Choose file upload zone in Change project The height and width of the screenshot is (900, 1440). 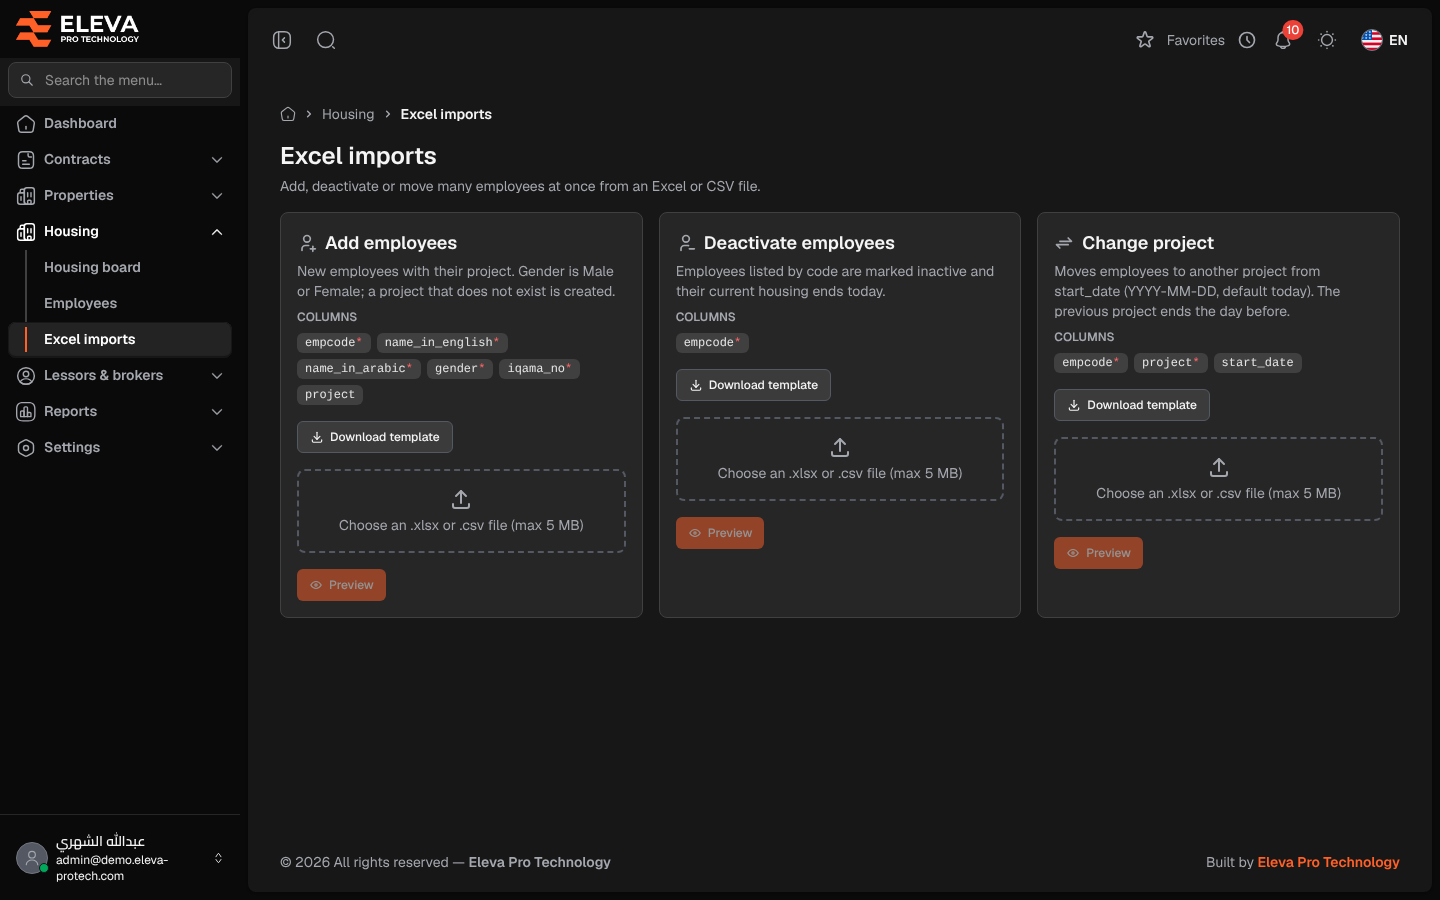tap(1218, 479)
